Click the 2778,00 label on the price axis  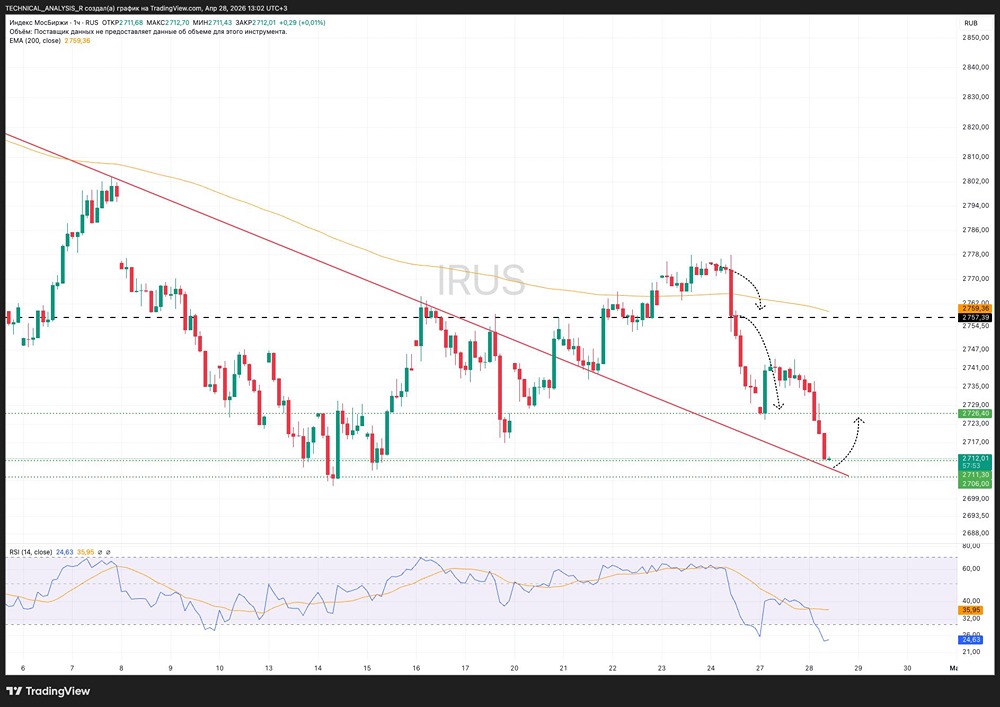(x=975, y=254)
